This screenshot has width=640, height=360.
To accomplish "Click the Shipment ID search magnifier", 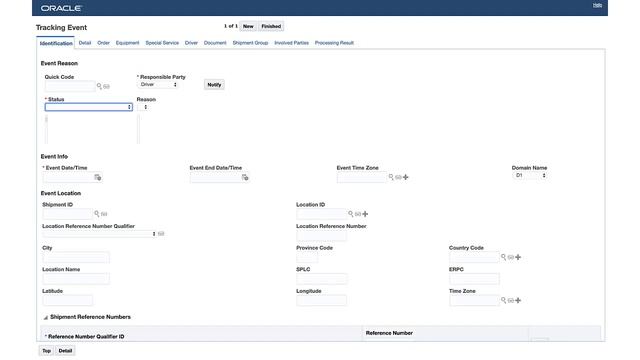I will [x=97, y=213].
